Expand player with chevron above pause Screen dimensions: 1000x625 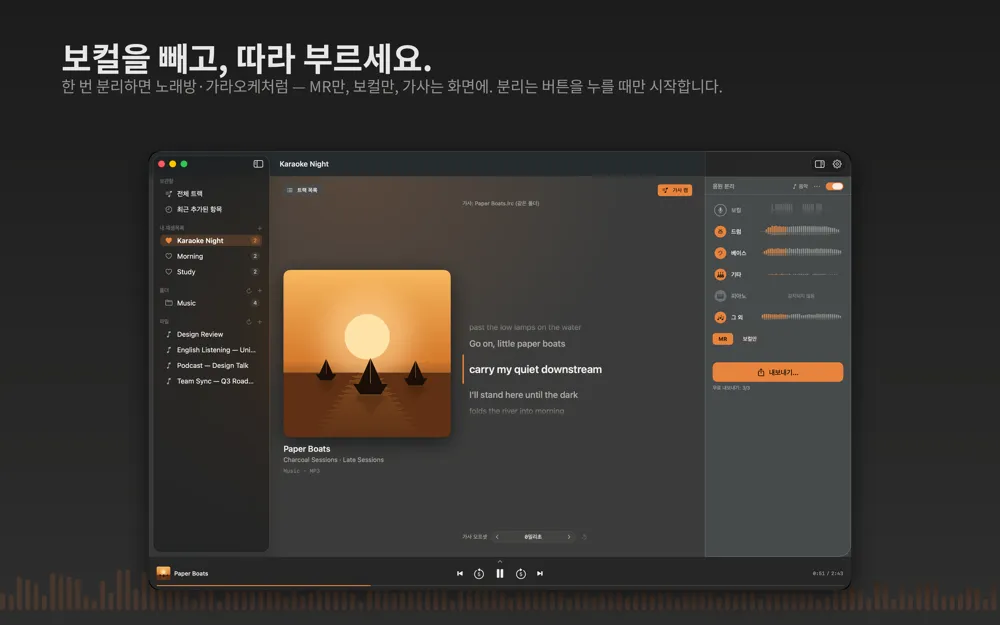click(500, 561)
